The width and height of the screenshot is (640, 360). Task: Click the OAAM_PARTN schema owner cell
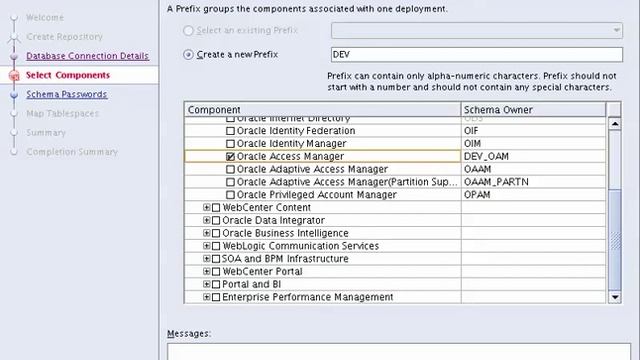click(533, 182)
